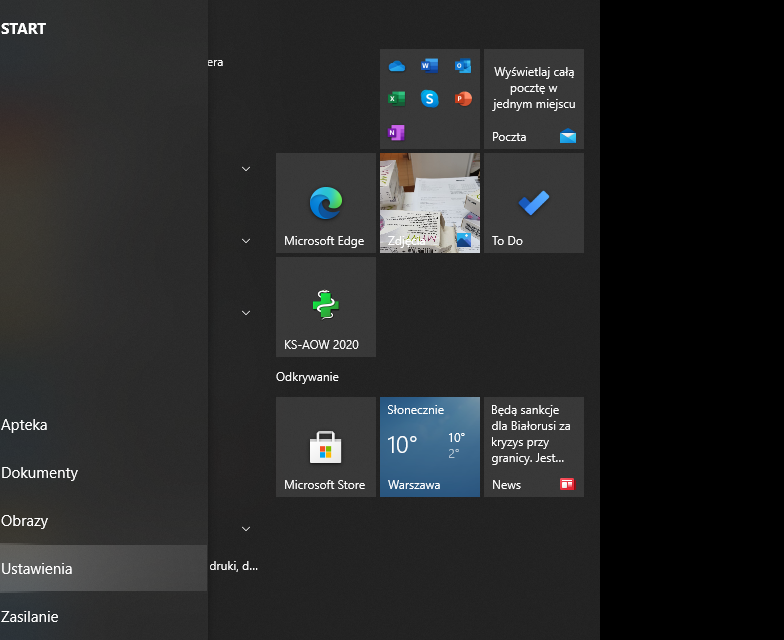Open Obrazy from the Start sidebar
784x640 pixels.
click(104, 520)
